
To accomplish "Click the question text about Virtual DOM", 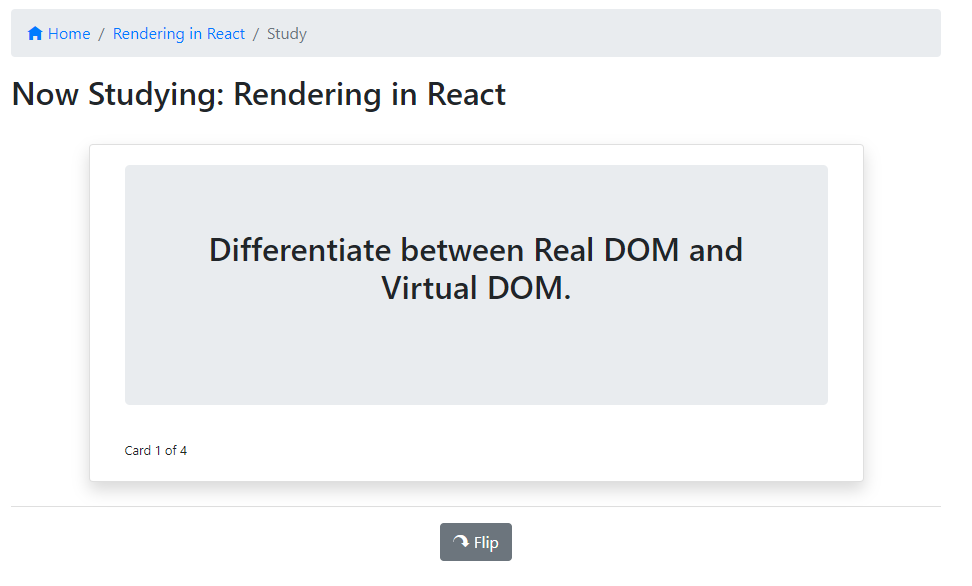I will pyautogui.click(x=476, y=268).
